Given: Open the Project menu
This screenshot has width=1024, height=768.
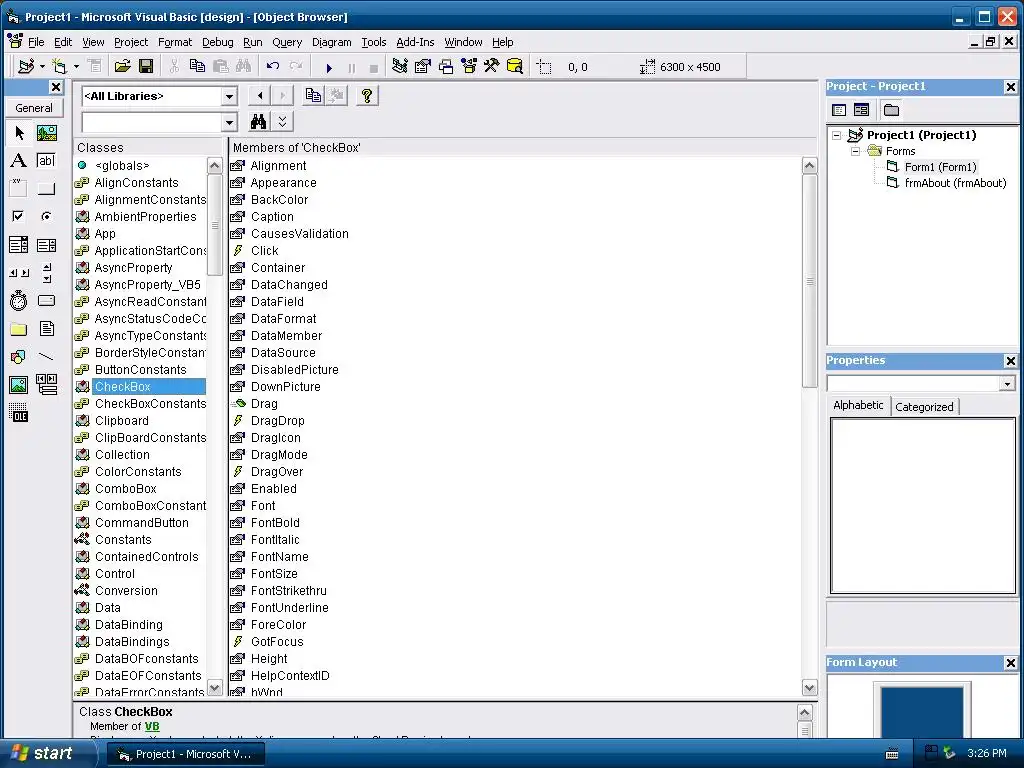Looking at the screenshot, I should tap(131, 42).
